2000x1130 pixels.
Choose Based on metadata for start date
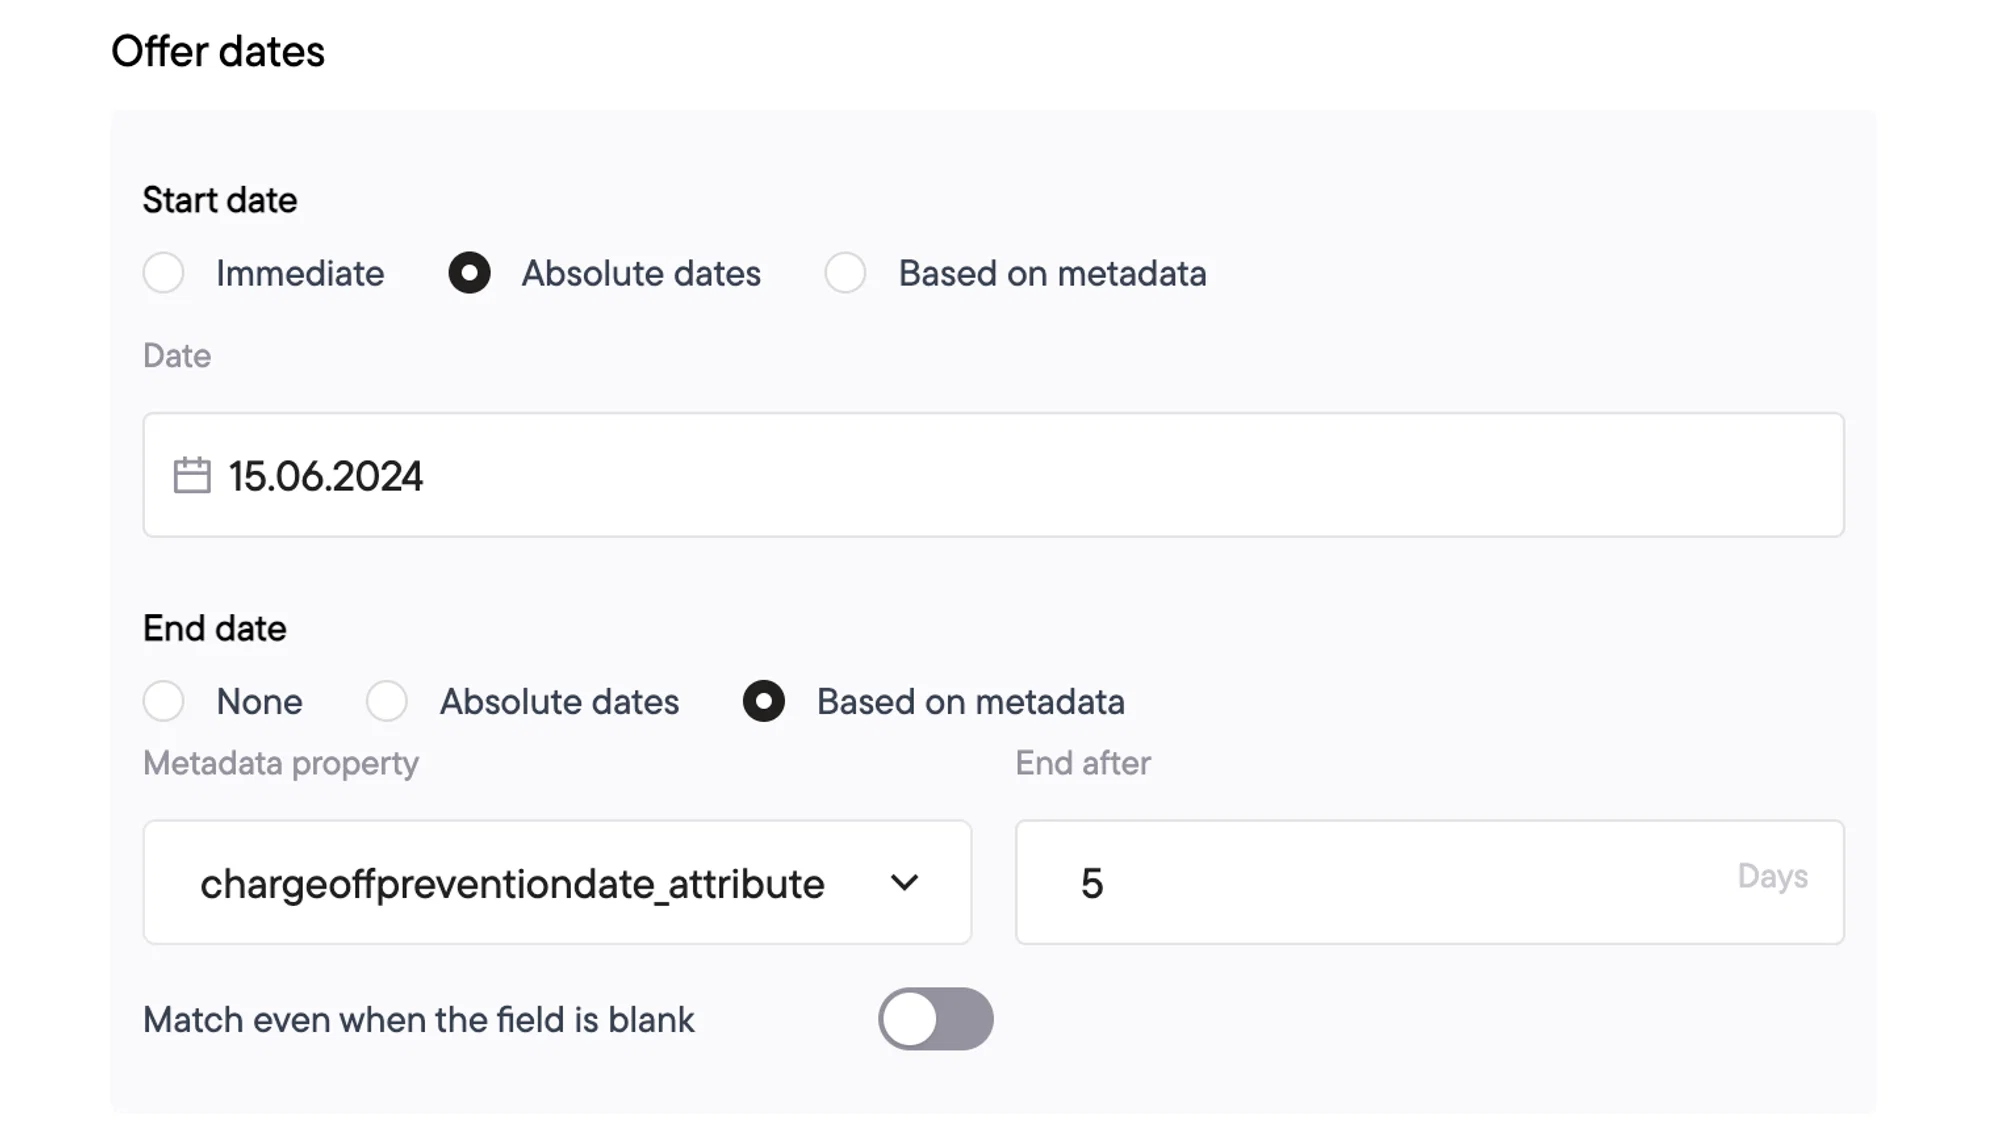(x=845, y=272)
